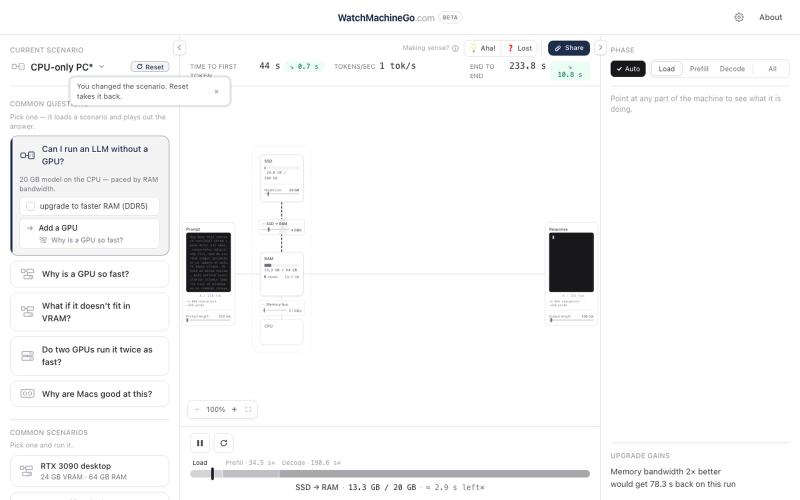Viewport: 800px width, 500px height.
Task: Click the 'Decode · 198.6 s' timeline label
Action: pos(311,463)
